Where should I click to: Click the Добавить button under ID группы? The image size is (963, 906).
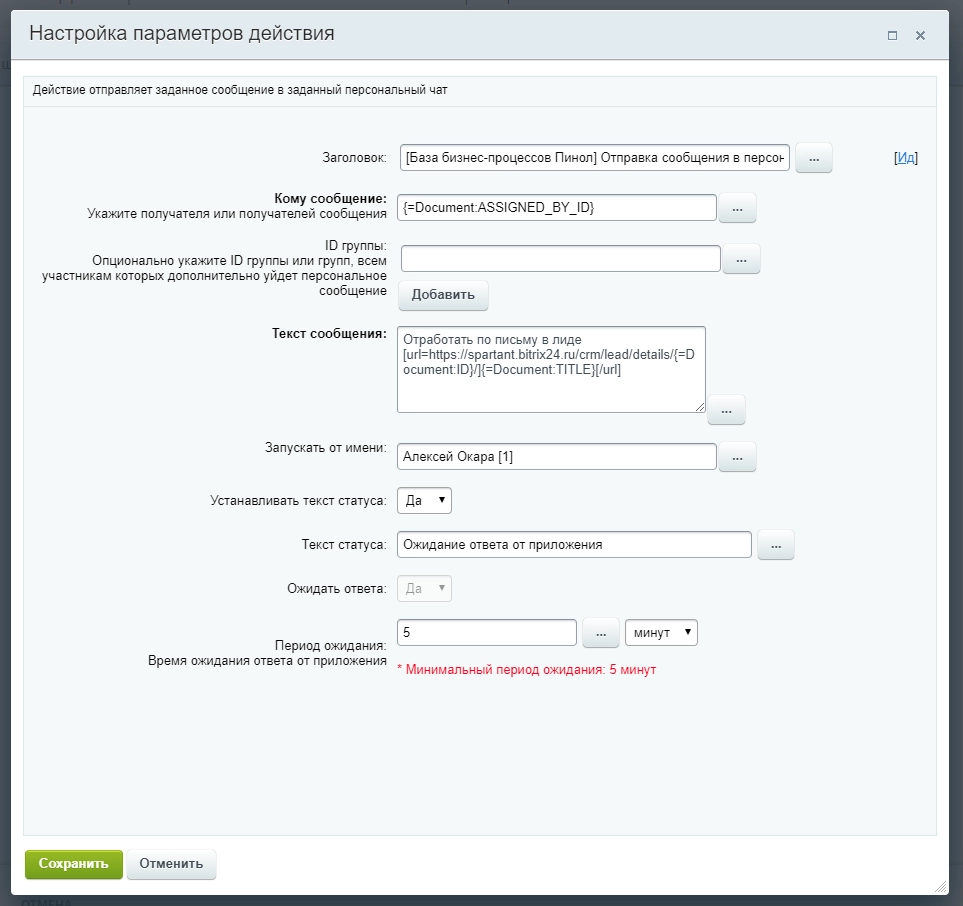point(443,296)
